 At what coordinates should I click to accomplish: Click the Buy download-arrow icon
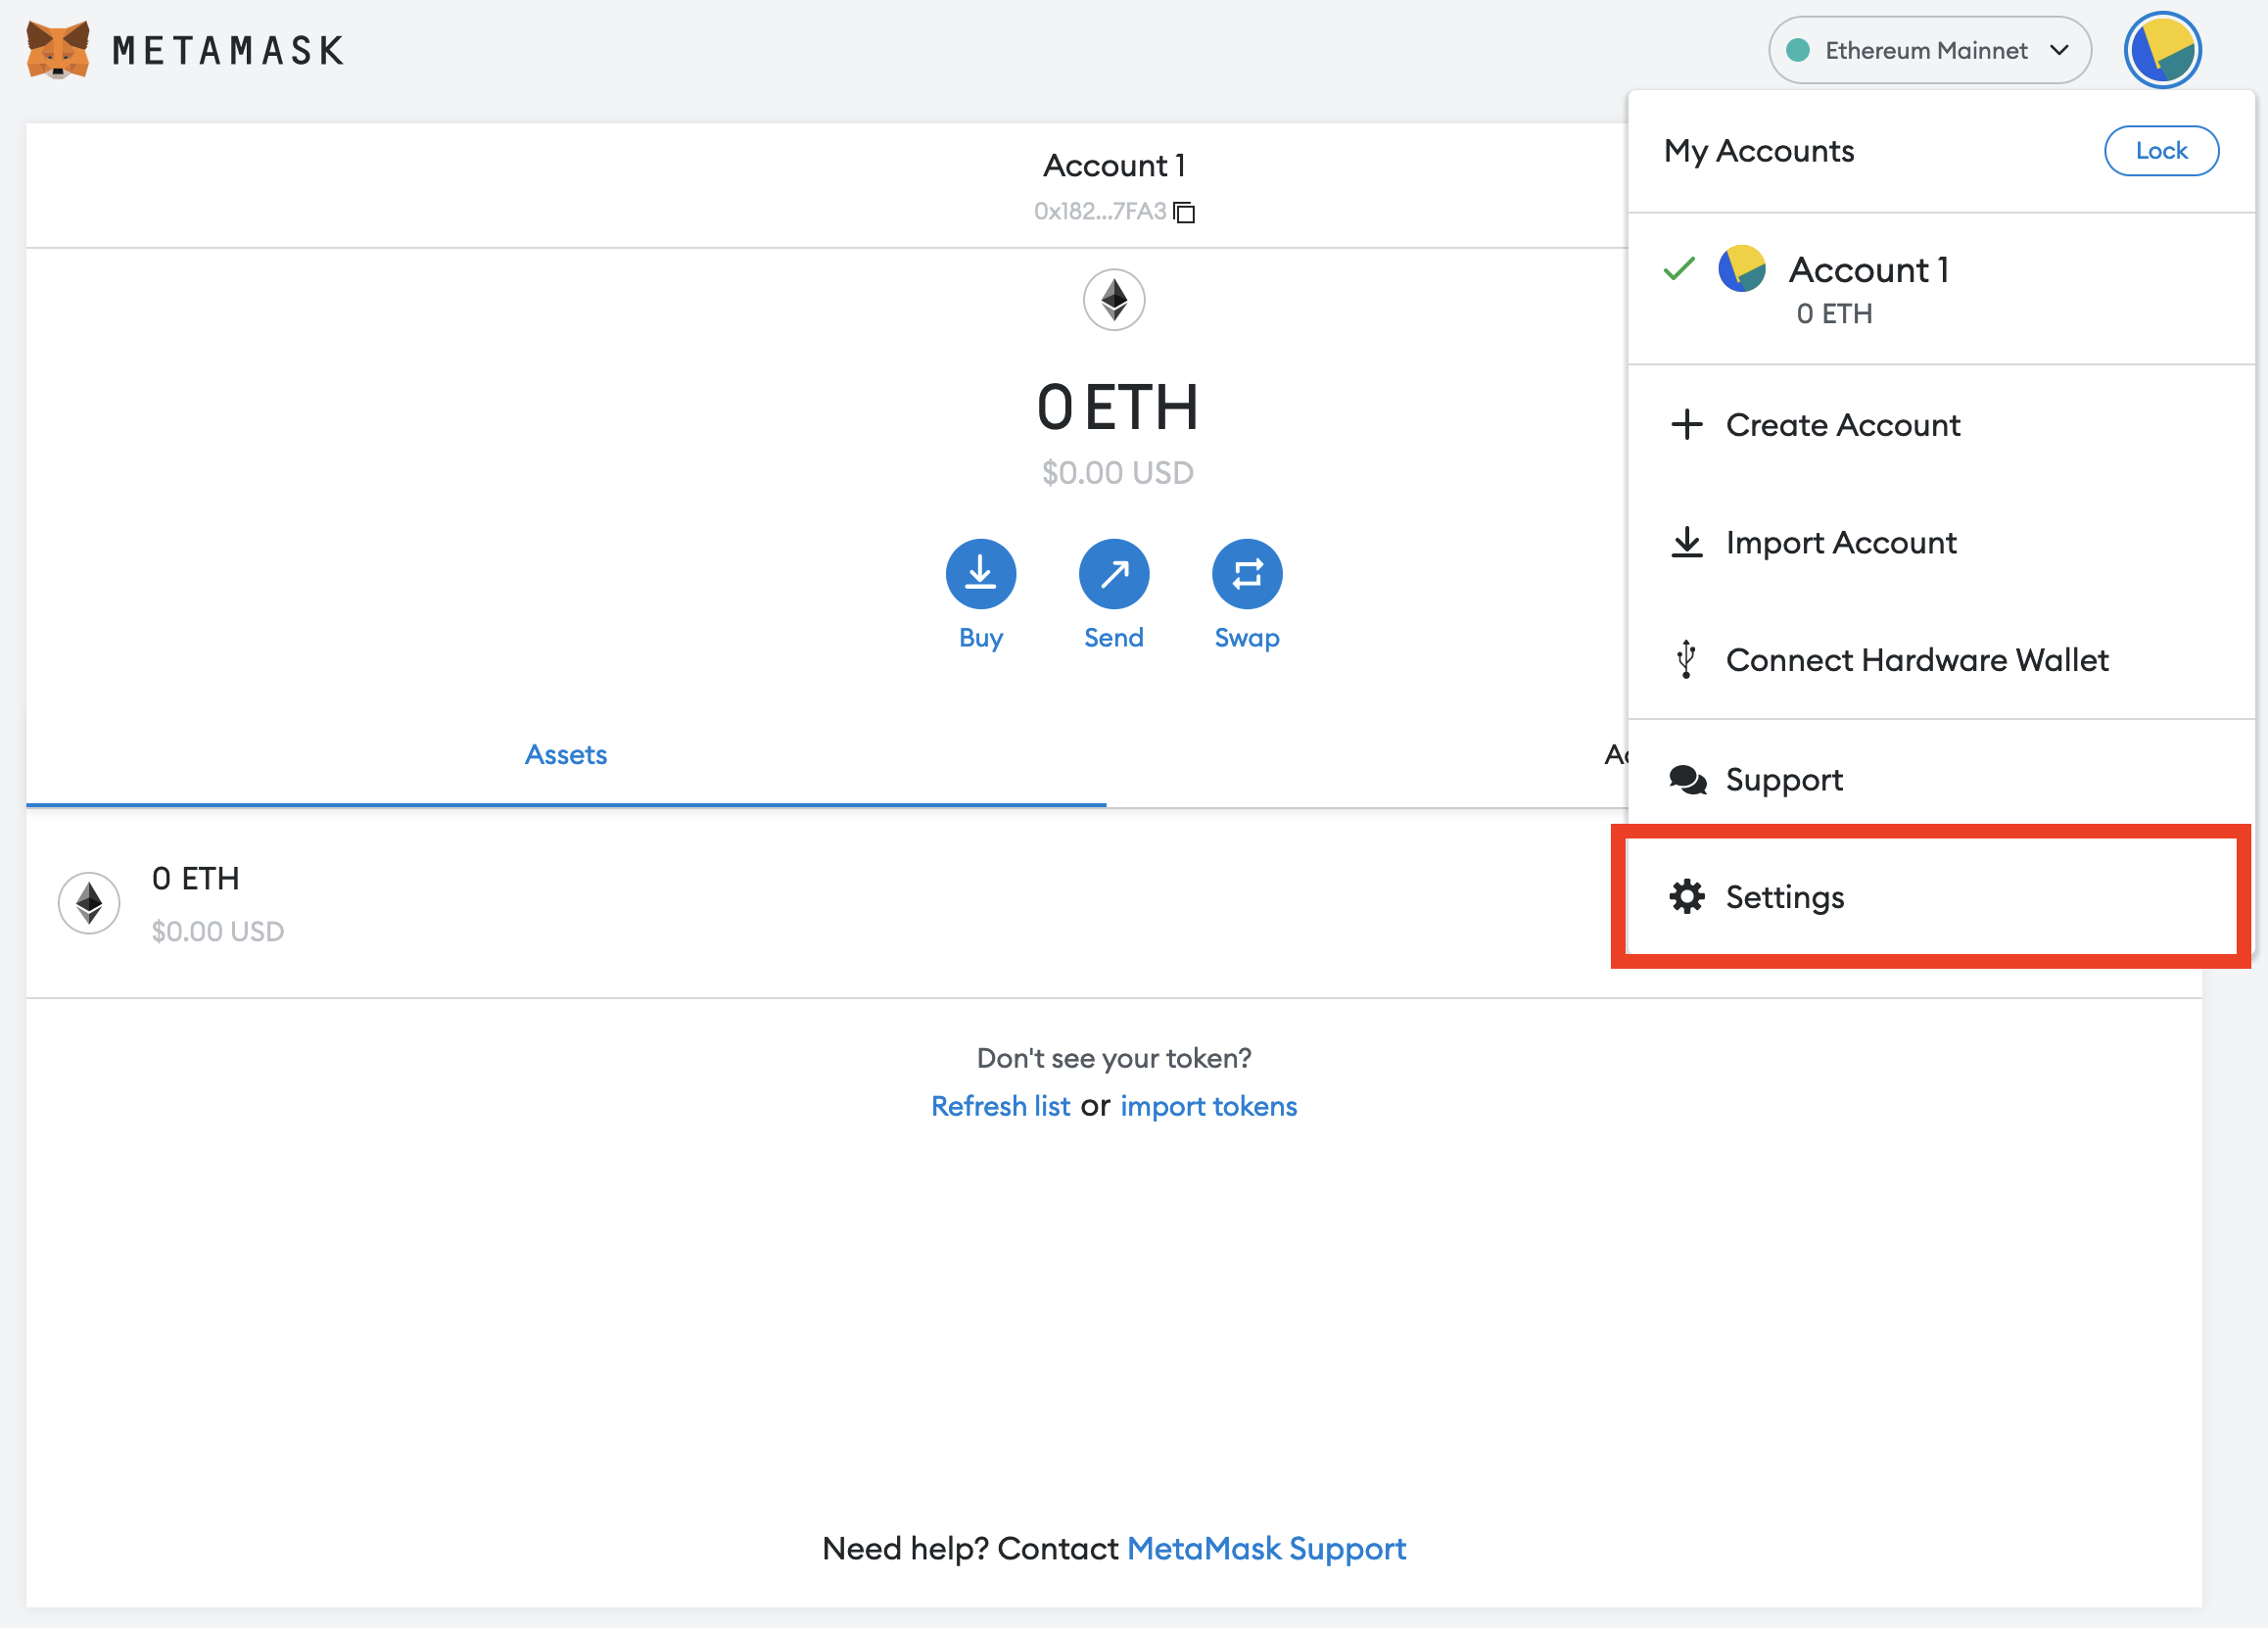980,574
